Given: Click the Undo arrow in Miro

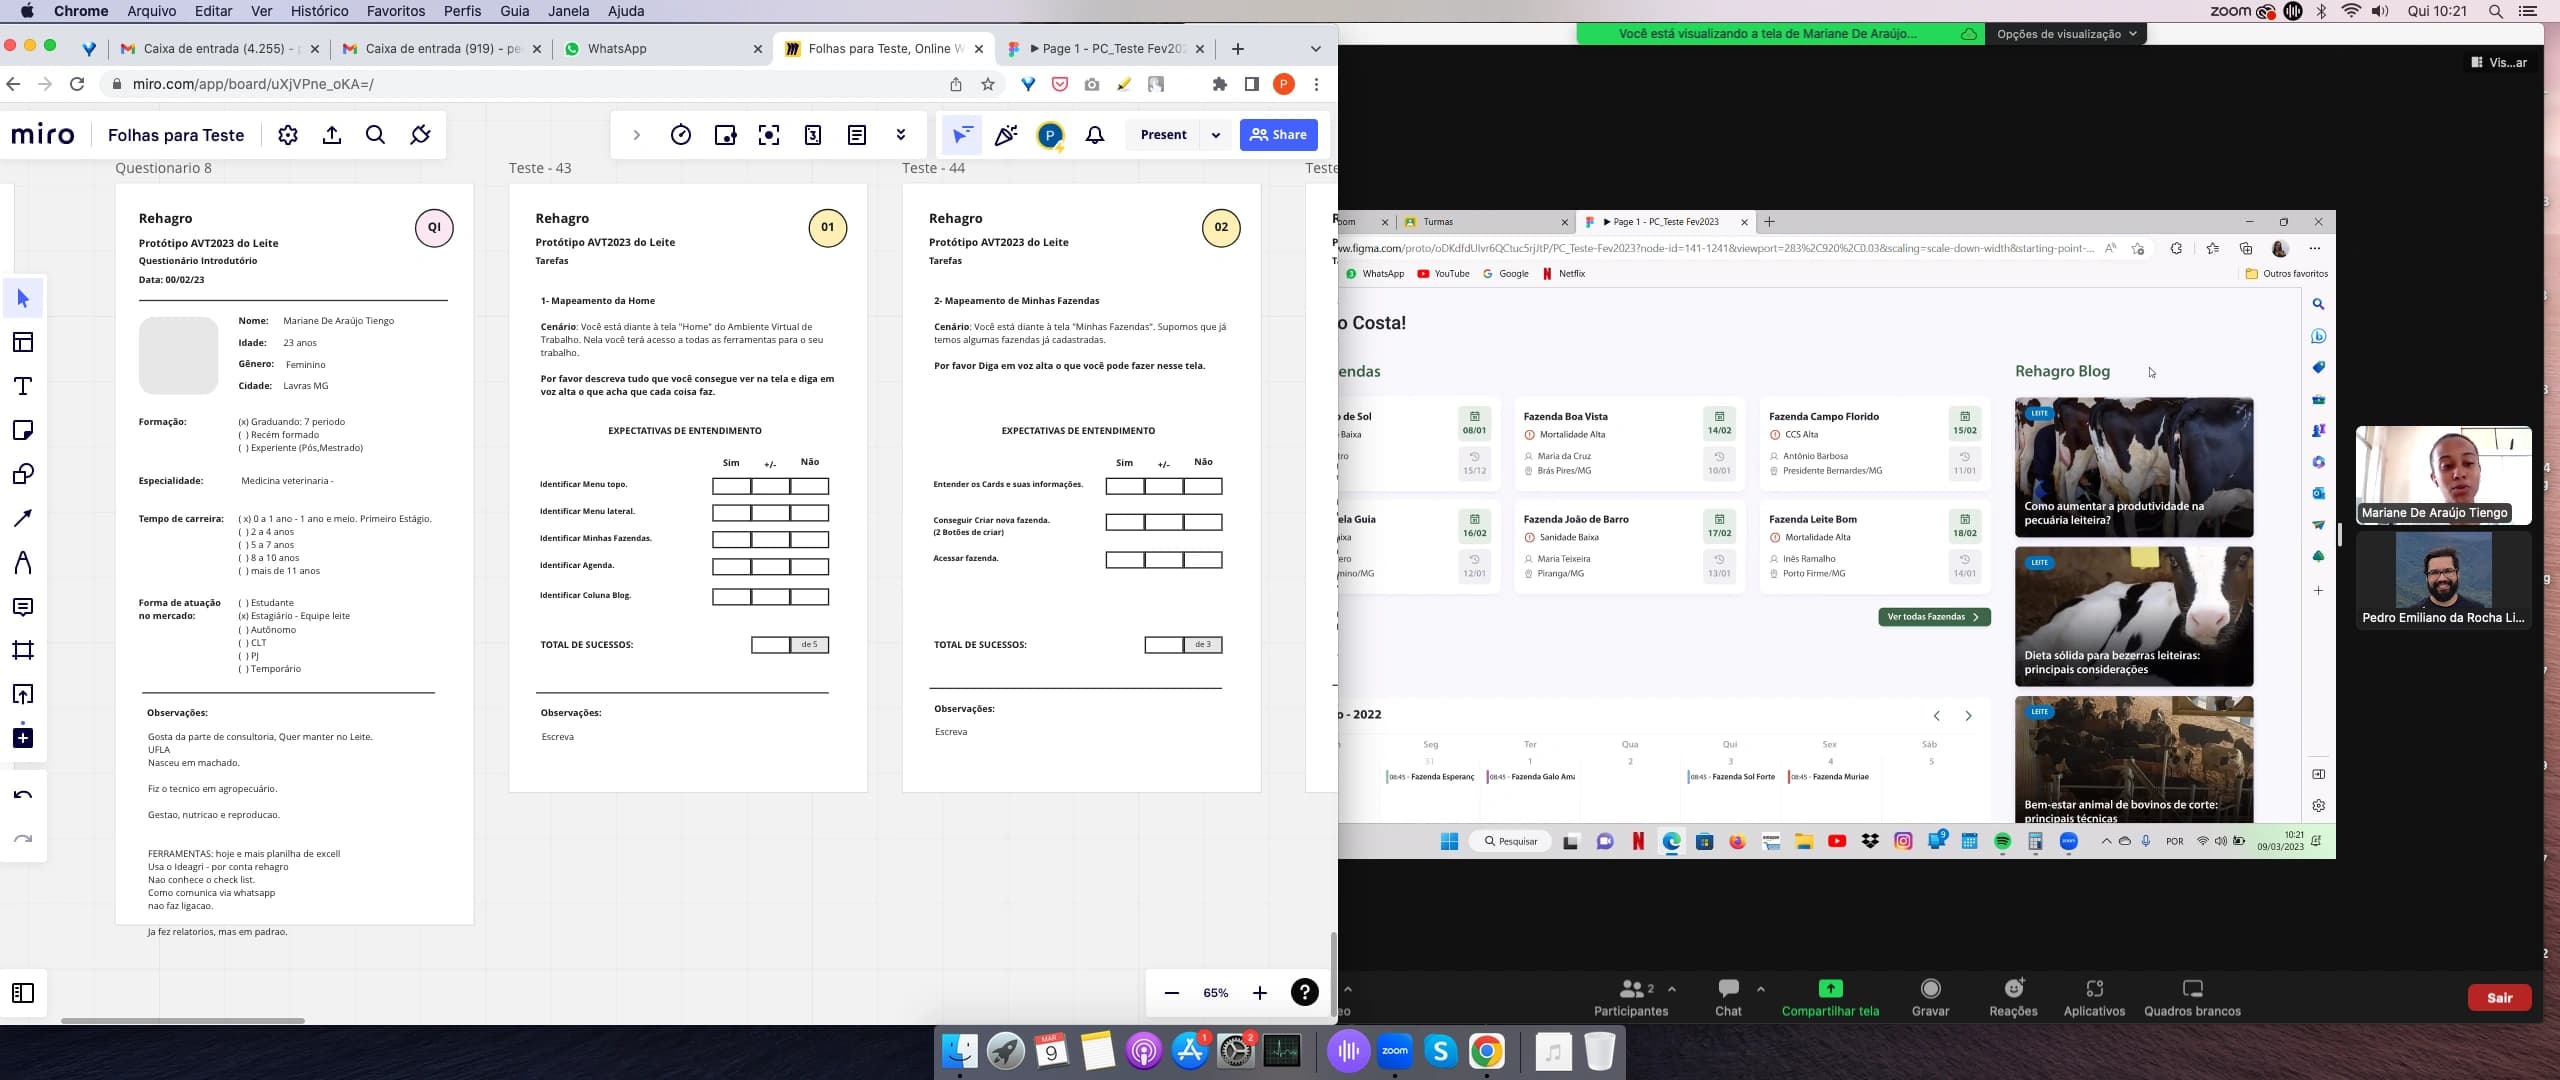Looking at the screenshot, I should coord(23,795).
